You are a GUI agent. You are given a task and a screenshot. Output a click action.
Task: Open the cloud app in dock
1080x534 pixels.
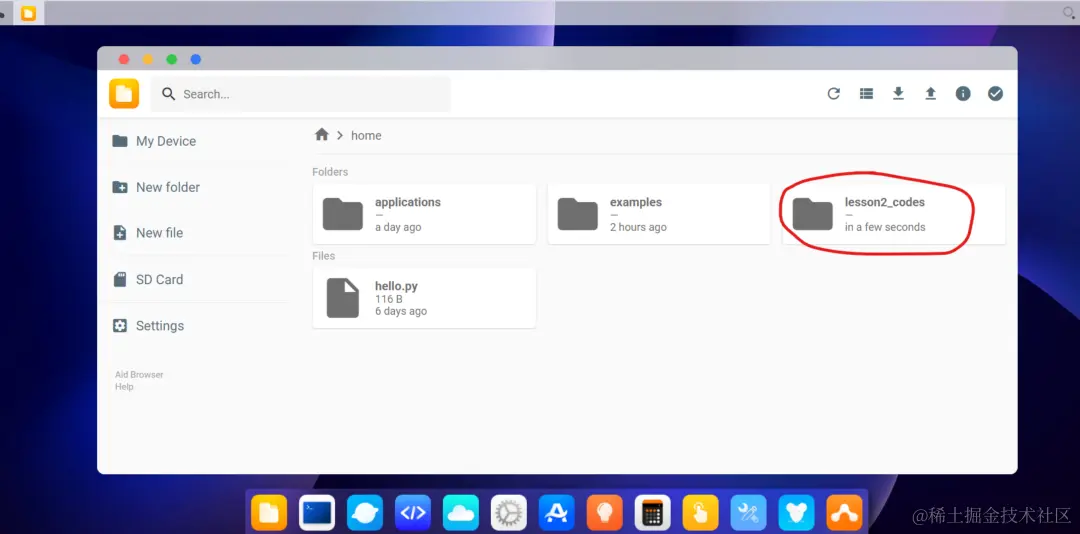click(x=461, y=513)
